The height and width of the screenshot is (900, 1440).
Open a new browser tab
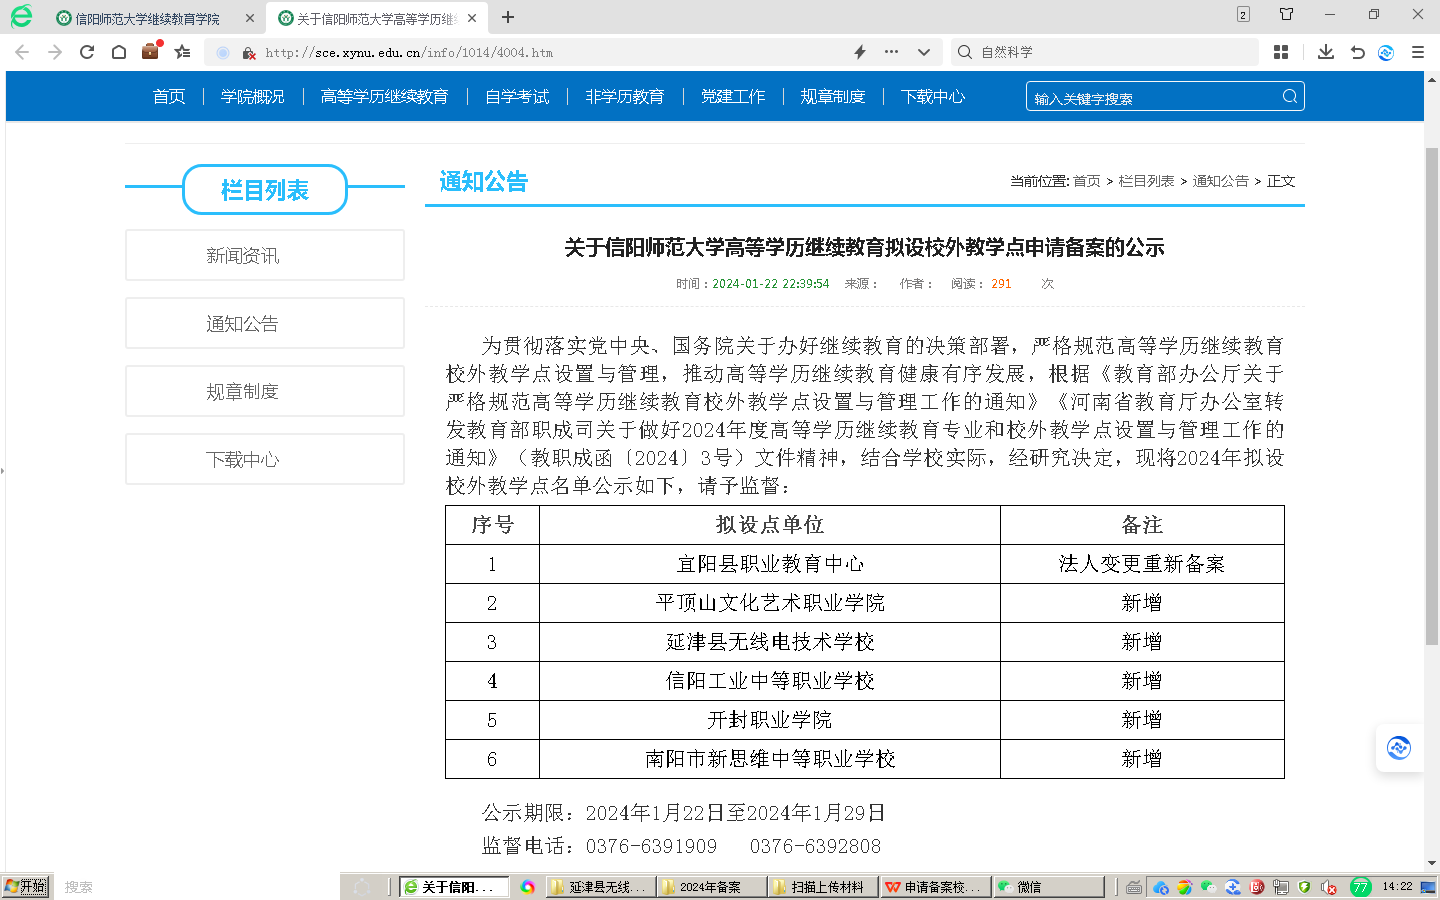[x=508, y=17]
